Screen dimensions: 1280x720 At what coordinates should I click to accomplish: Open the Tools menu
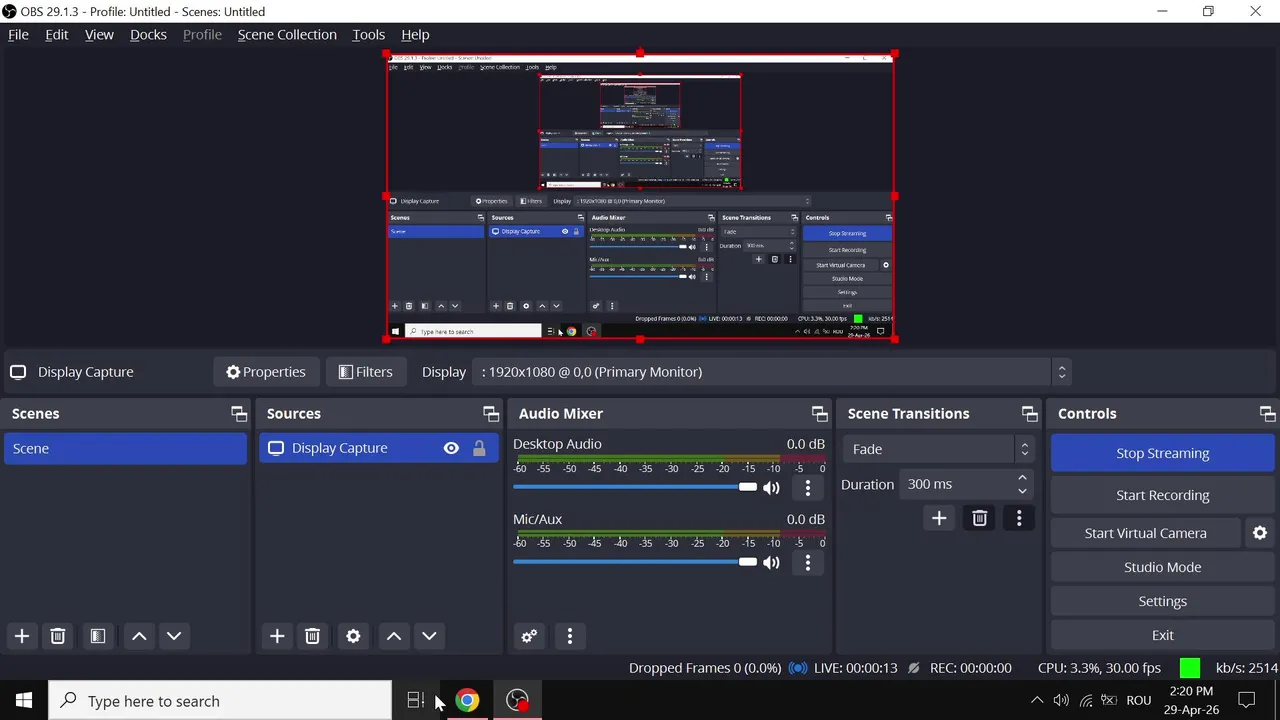pyautogui.click(x=368, y=34)
